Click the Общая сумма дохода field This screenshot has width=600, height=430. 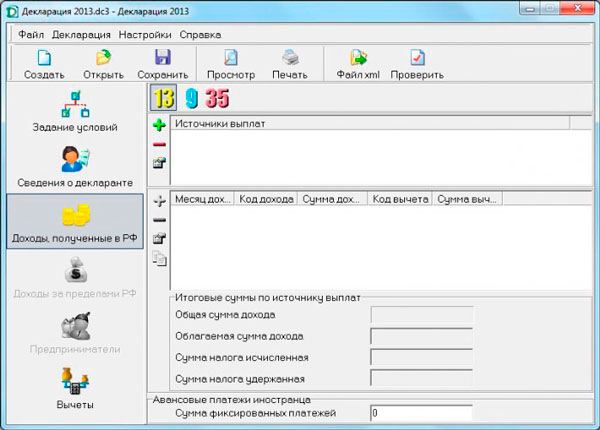[x=422, y=315]
